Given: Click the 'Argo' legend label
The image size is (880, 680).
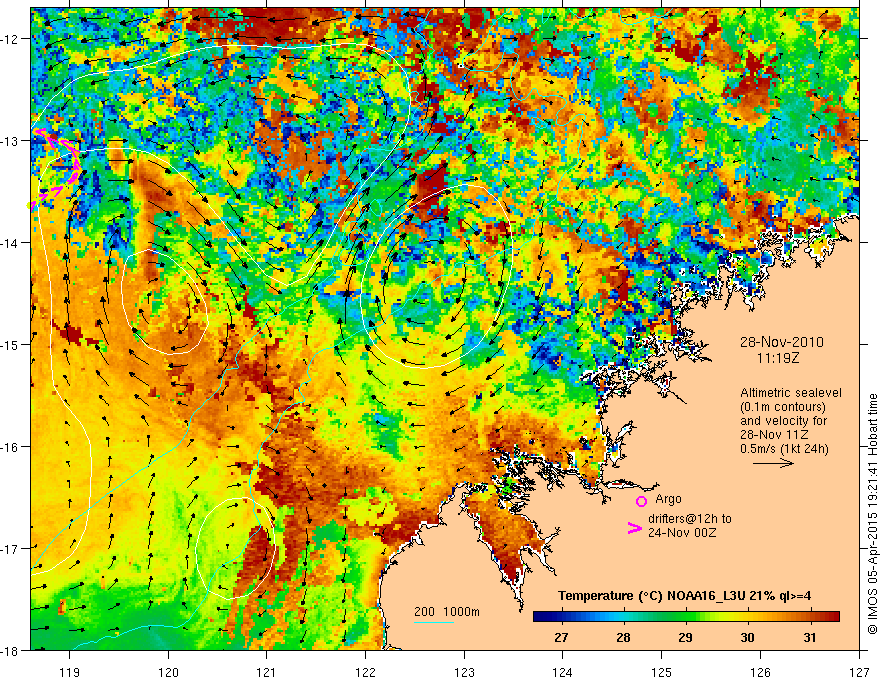Looking at the screenshot, I should (x=668, y=499).
